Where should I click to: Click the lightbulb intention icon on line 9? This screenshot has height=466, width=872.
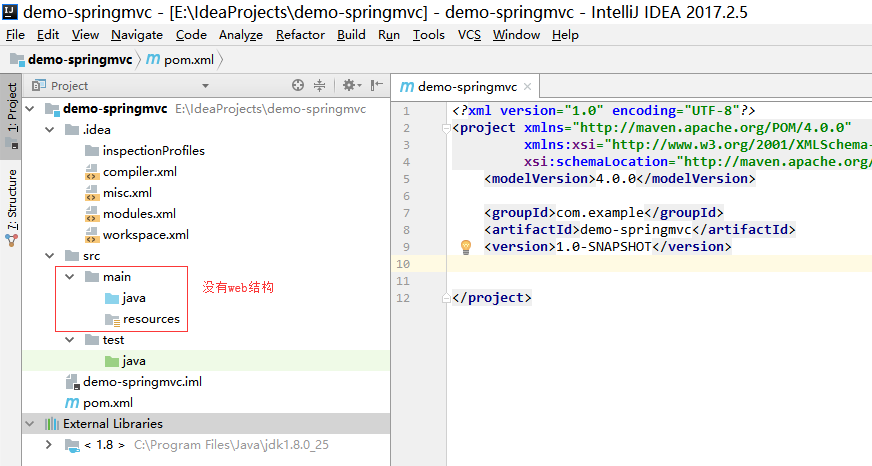pos(466,247)
